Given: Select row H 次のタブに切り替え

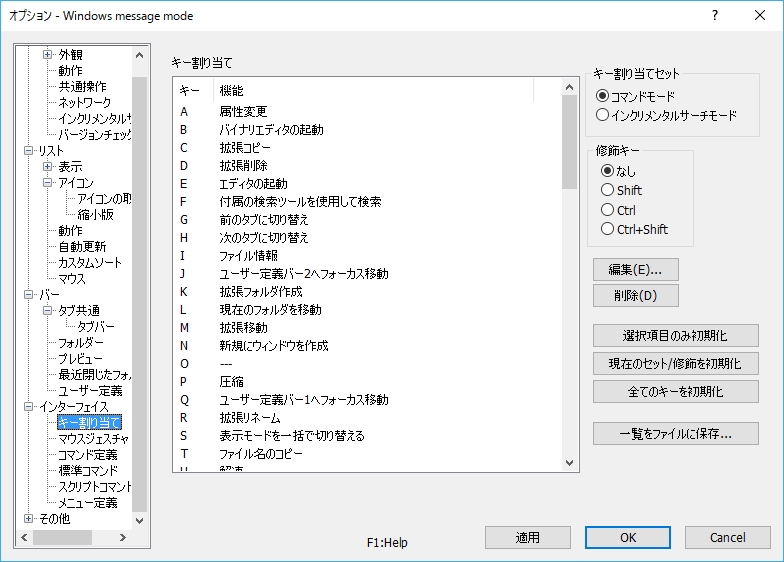Looking at the screenshot, I should pos(368,238).
